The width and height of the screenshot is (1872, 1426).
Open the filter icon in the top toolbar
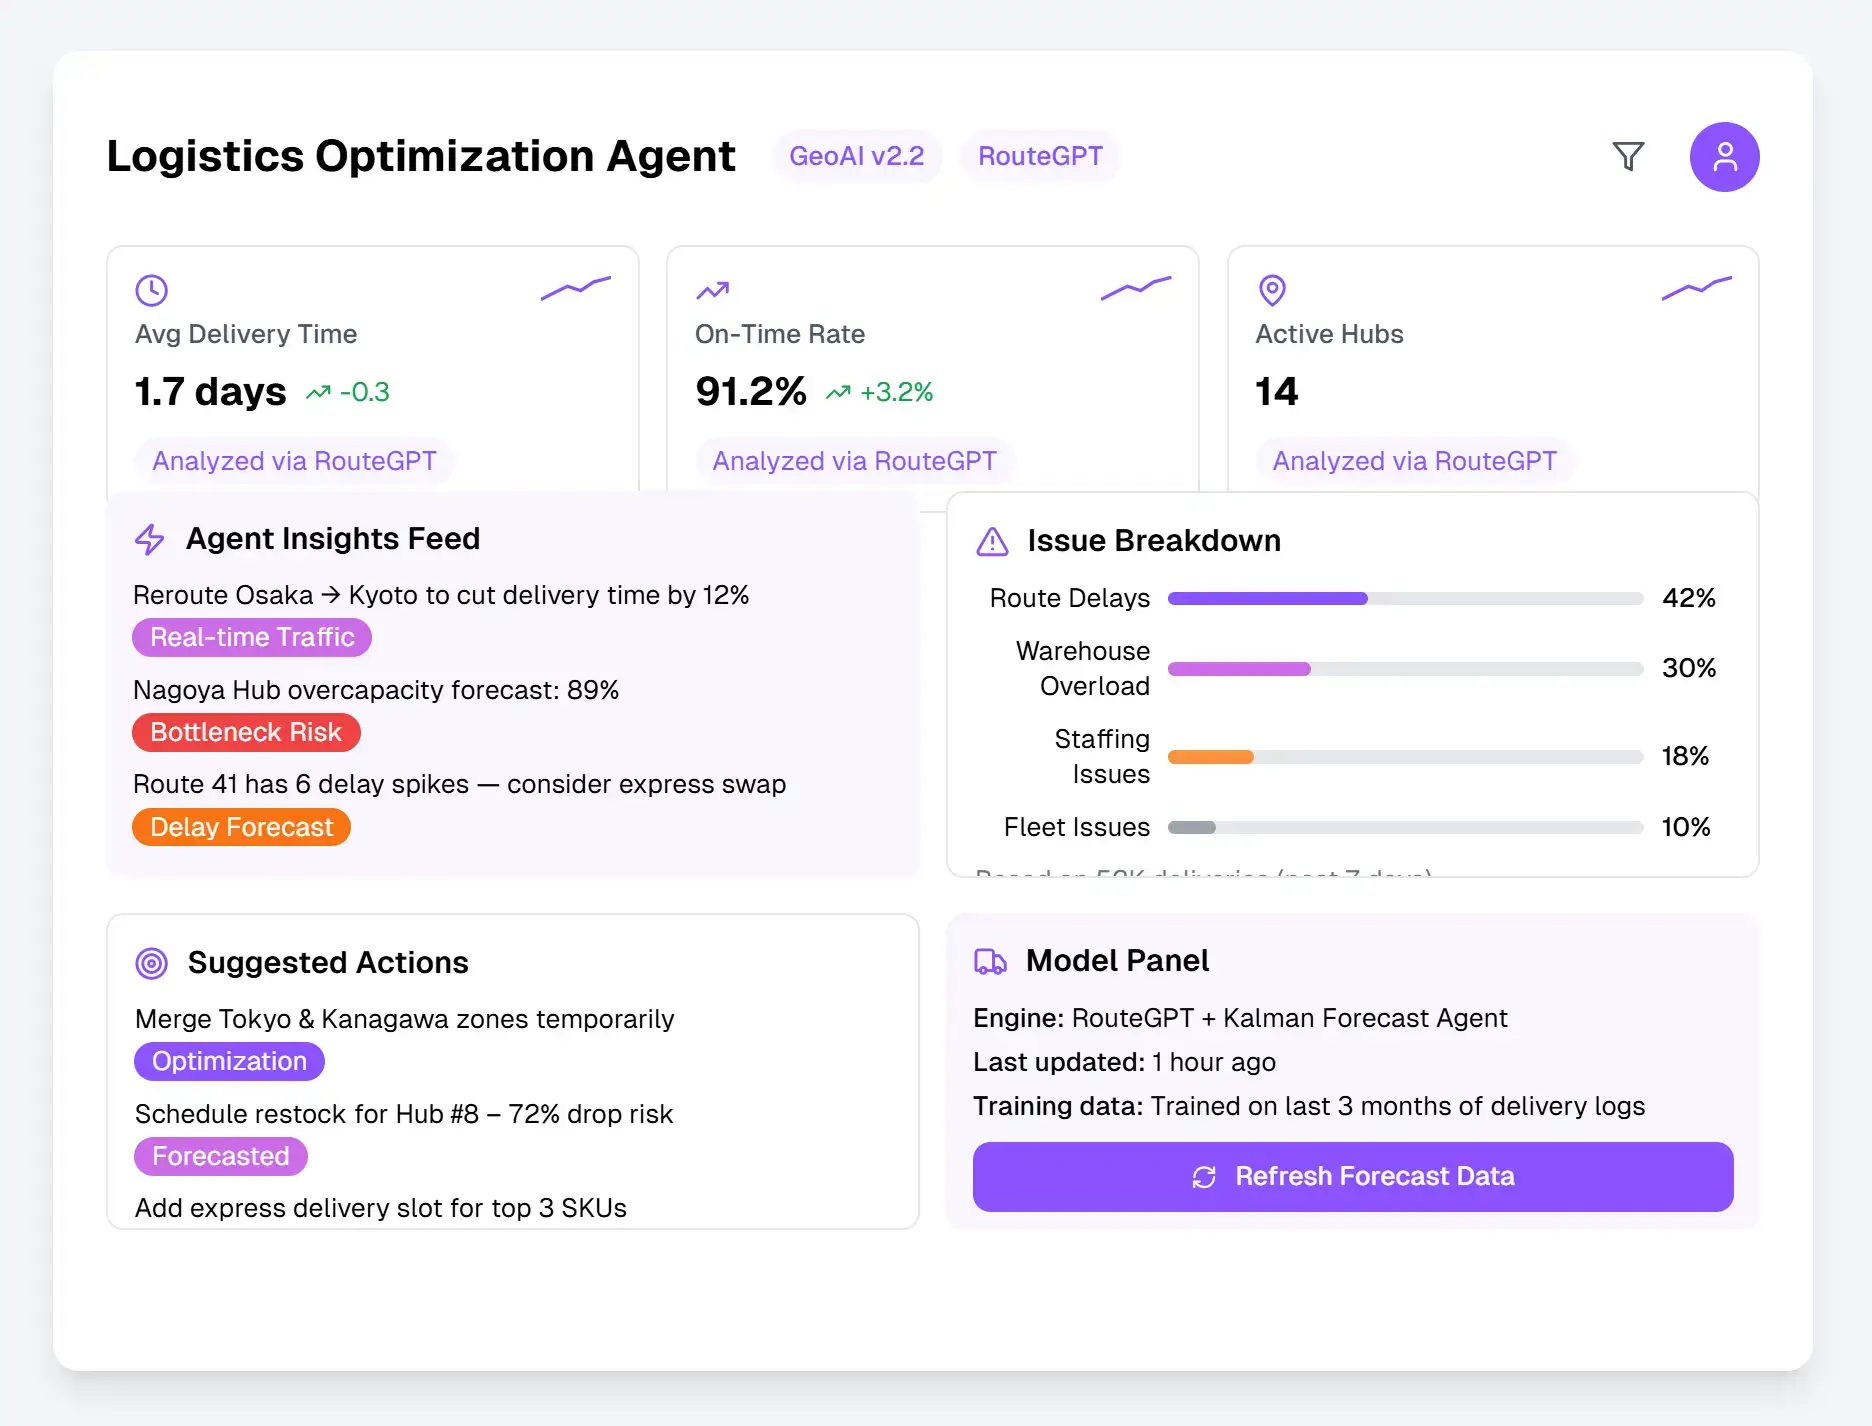(x=1629, y=156)
